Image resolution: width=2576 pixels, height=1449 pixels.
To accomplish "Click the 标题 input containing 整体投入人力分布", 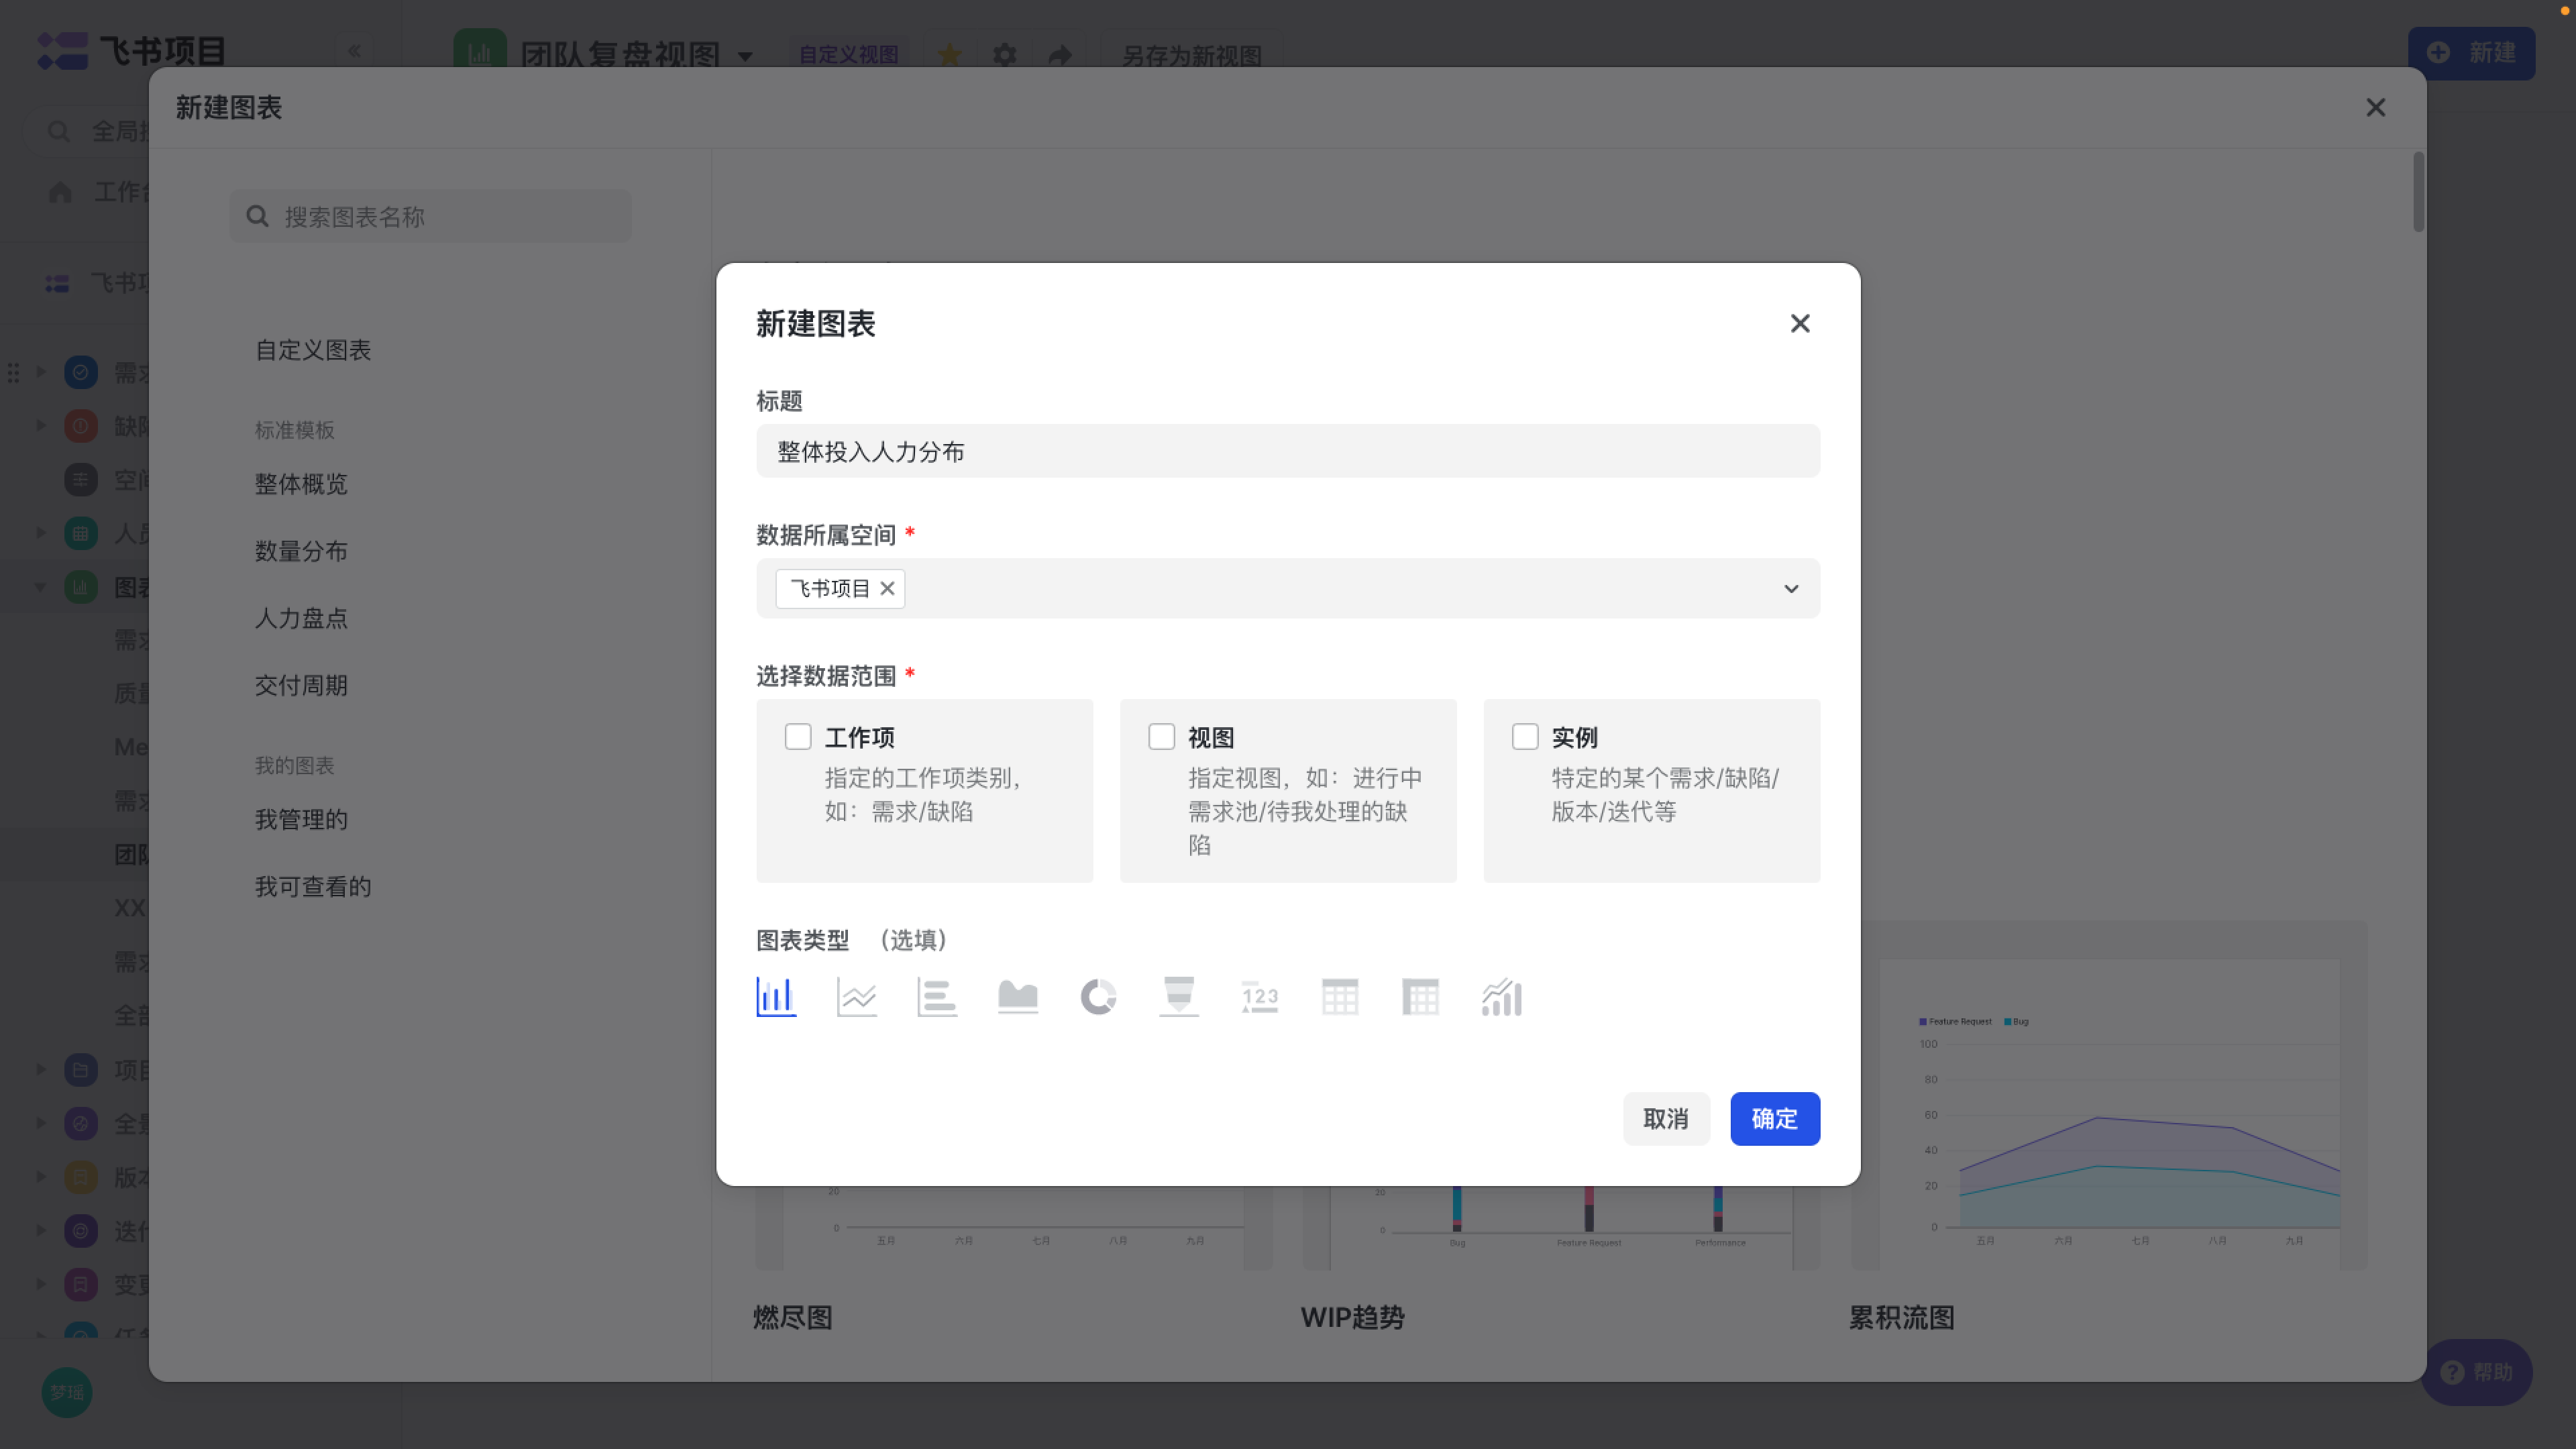I will [x=1288, y=451].
